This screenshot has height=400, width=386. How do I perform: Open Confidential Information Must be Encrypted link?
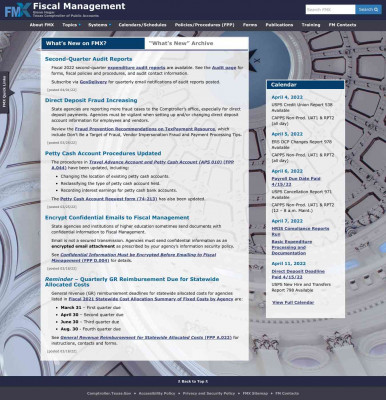coord(134,257)
